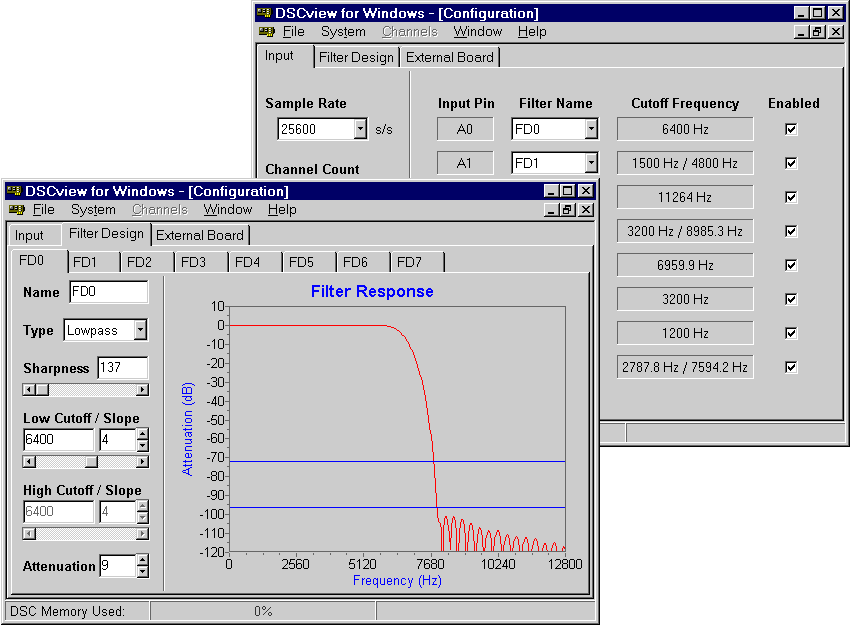Select Filter Design tab in back window
Viewport: 850px width, 625px height.
tap(356, 57)
